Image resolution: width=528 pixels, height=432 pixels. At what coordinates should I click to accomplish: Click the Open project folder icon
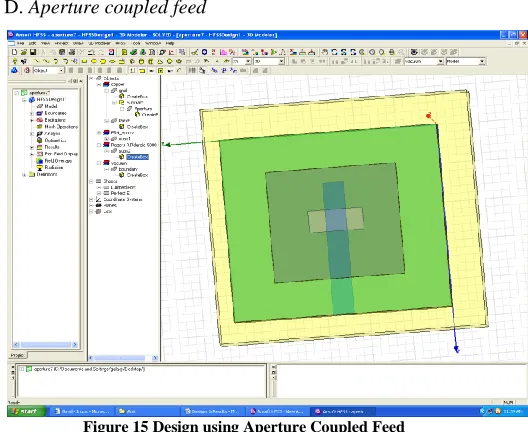tap(24, 52)
